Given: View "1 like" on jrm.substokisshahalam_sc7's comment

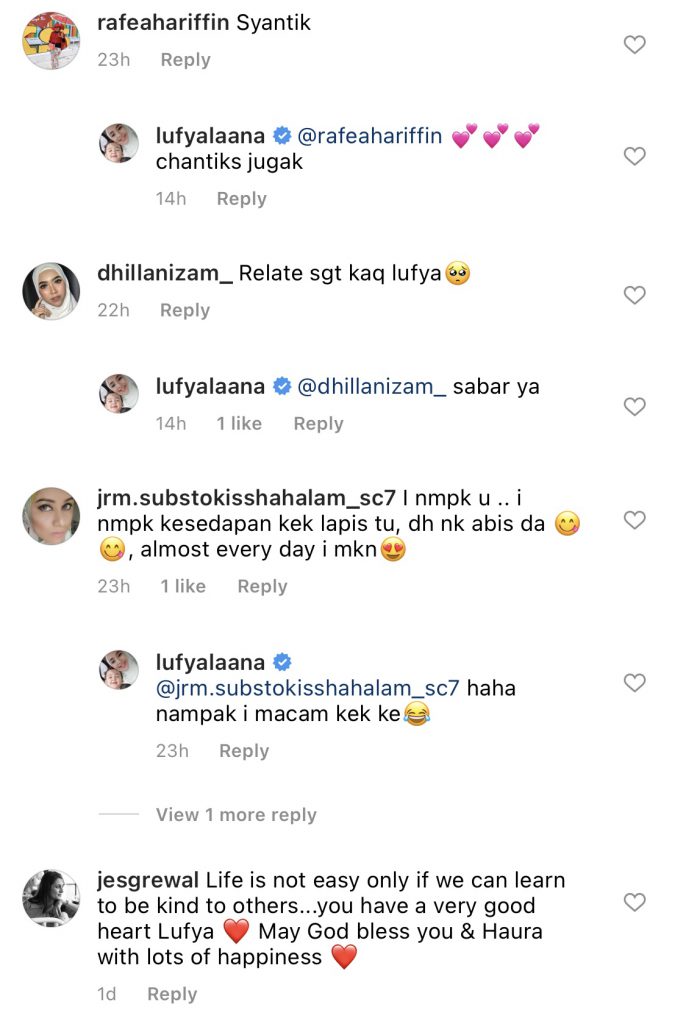Looking at the screenshot, I should click(x=183, y=586).
